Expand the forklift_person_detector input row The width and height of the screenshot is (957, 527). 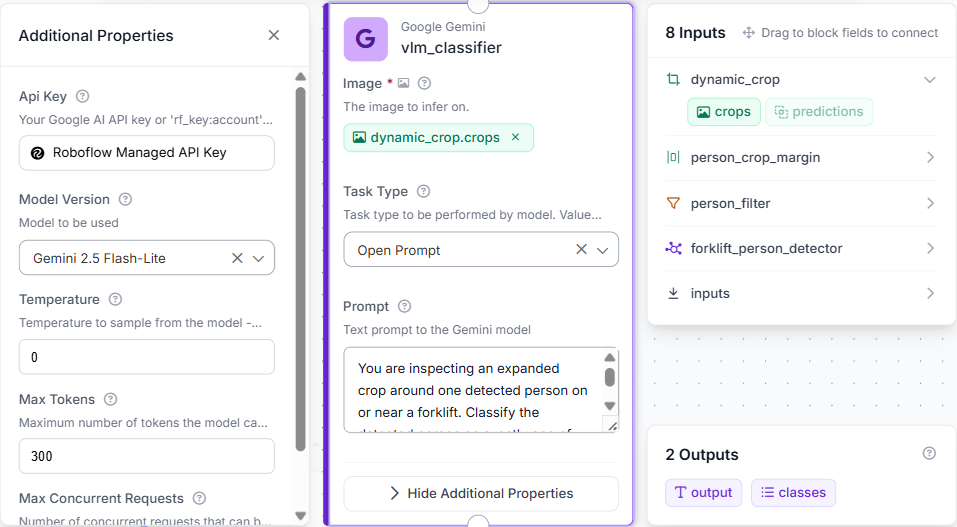(801, 249)
